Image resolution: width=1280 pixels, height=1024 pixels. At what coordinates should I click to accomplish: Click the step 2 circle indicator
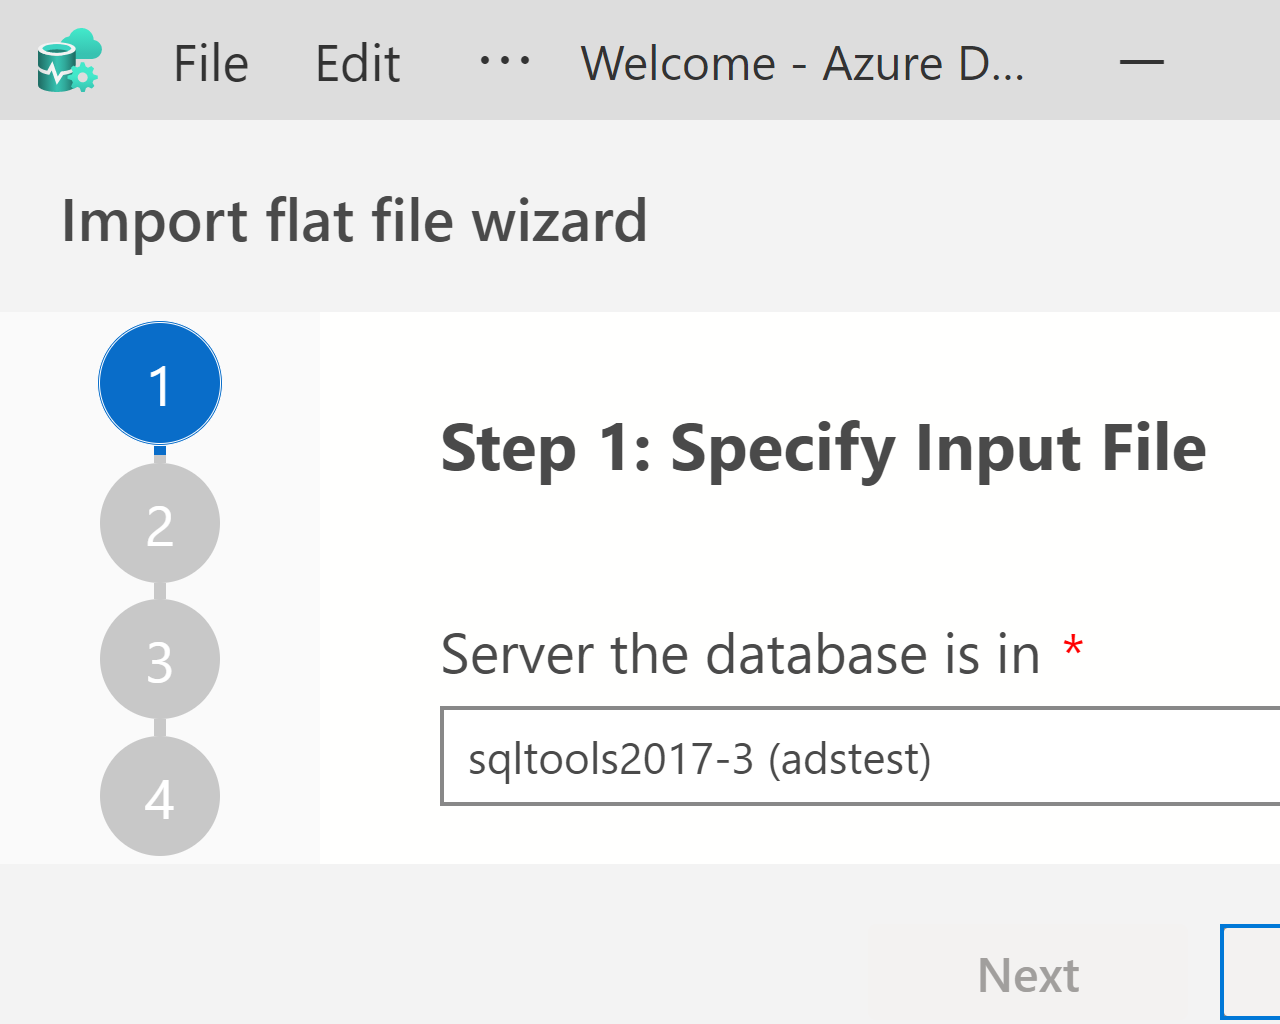tap(159, 523)
